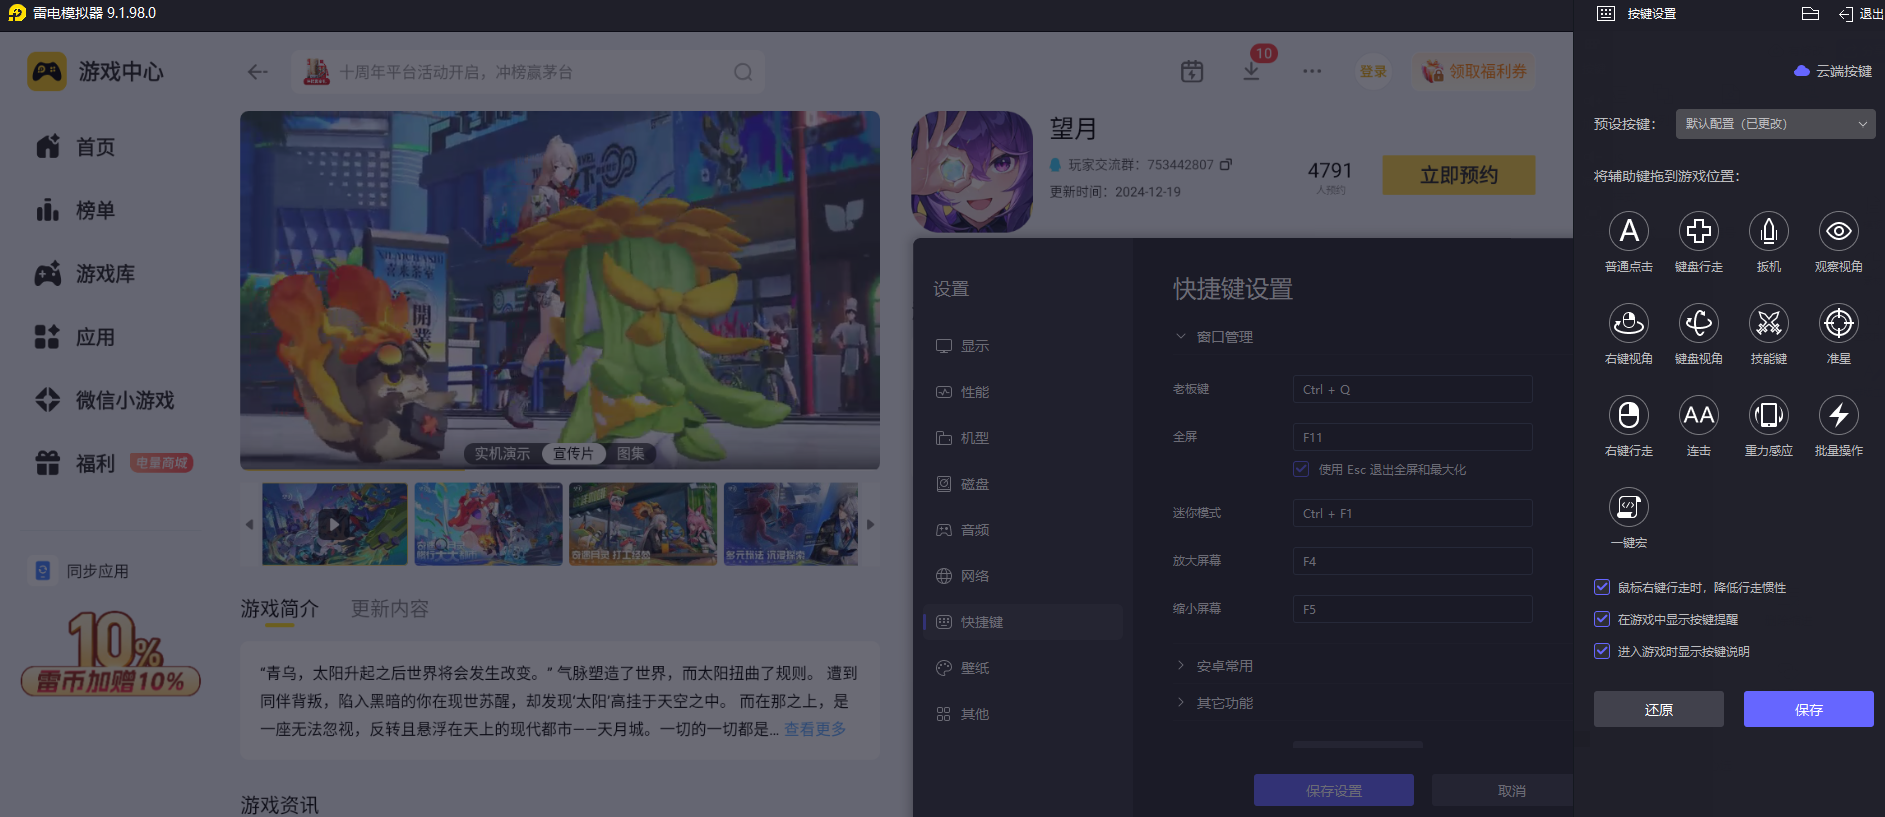The image size is (1885, 817).
Task: Toggle 进入游戏时显示按键说明 checkbox
Action: pyautogui.click(x=1602, y=651)
